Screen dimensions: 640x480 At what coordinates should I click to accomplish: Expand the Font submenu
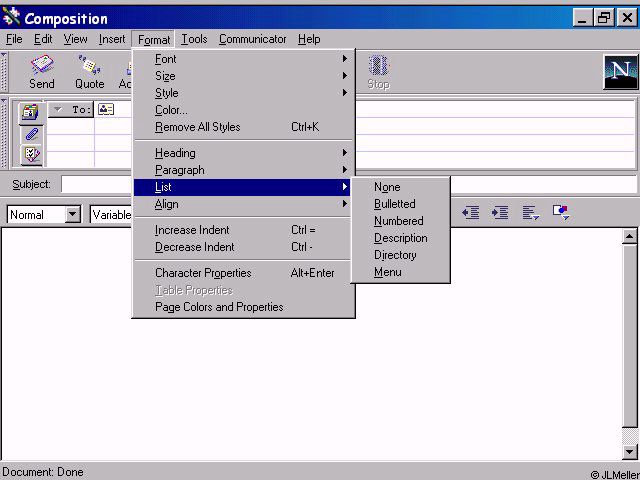pos(244,59)
